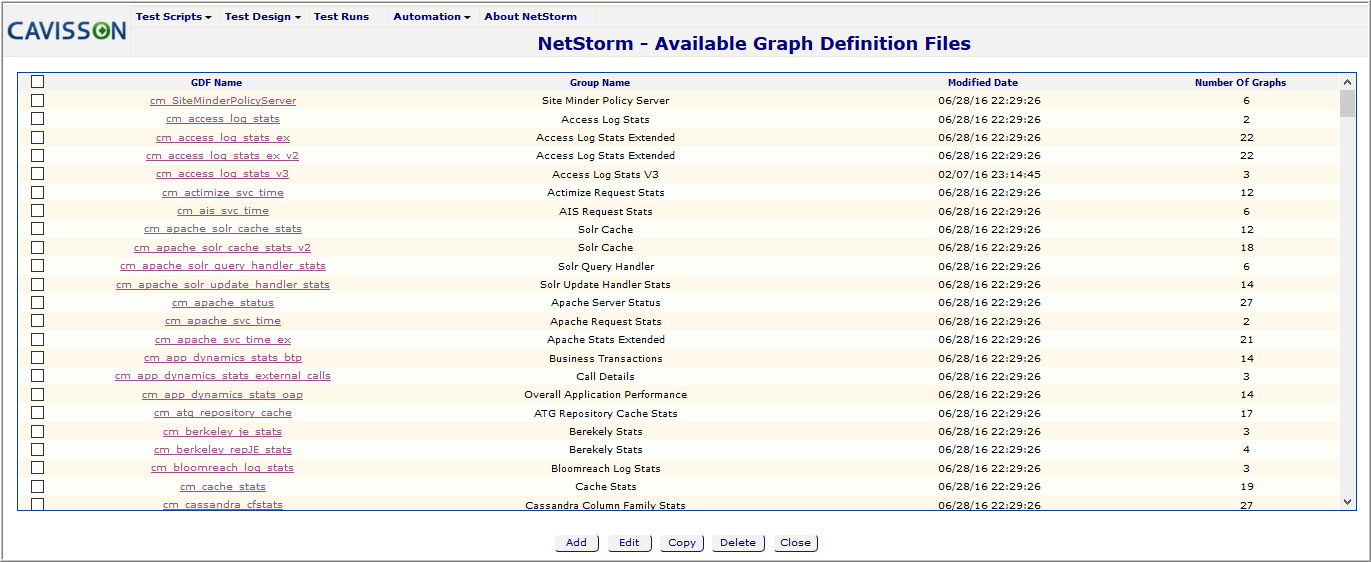Click the vertical scrollbar thumb
Viewport: 1371px width, 562px height.
click(1347, 104)
